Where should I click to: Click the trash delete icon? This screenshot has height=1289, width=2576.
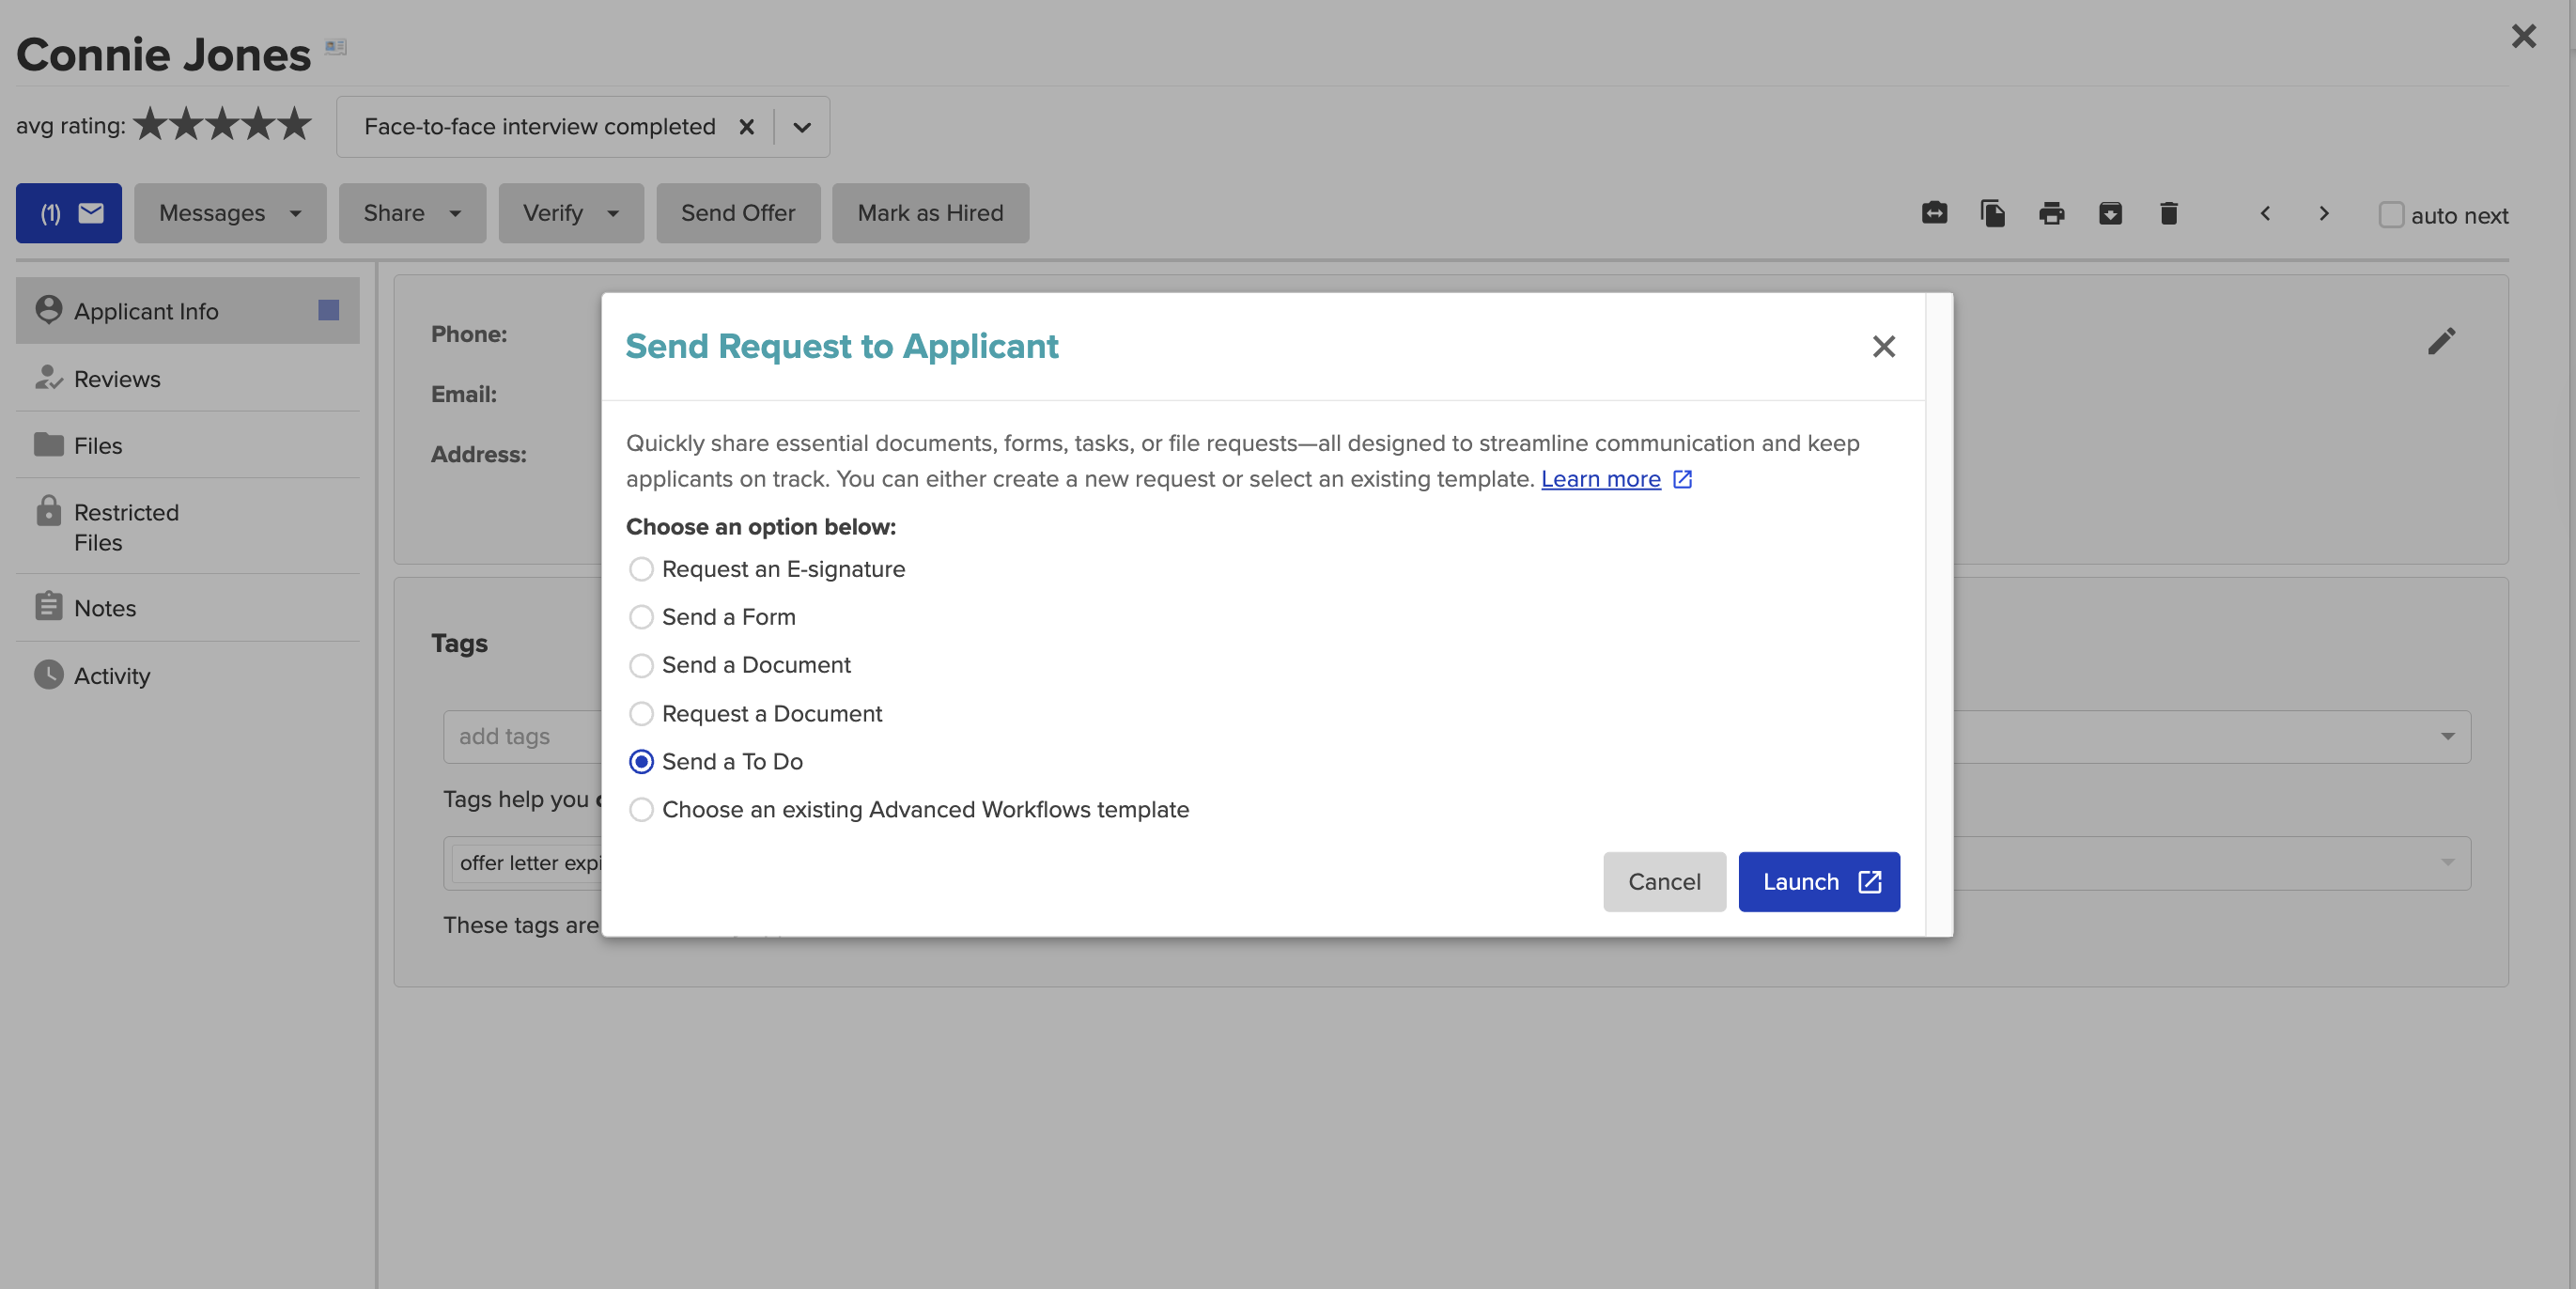2168,213
